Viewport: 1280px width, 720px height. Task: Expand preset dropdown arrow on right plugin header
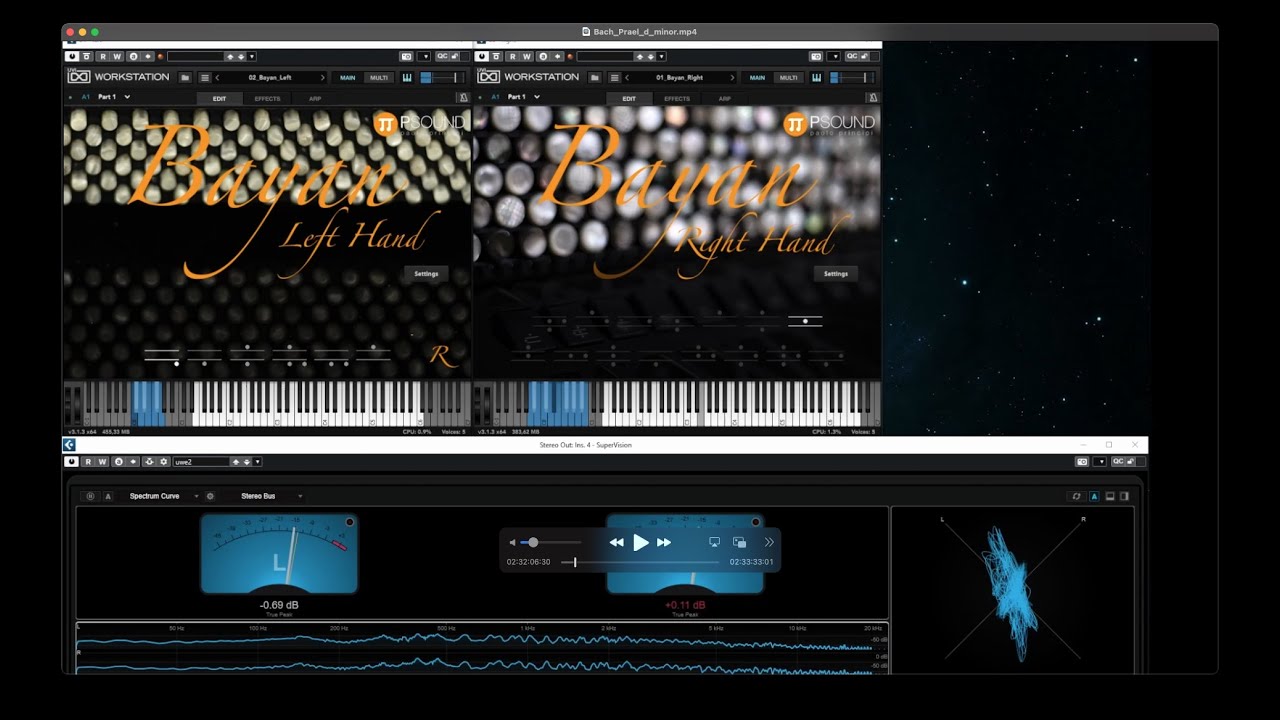(662, 57)
